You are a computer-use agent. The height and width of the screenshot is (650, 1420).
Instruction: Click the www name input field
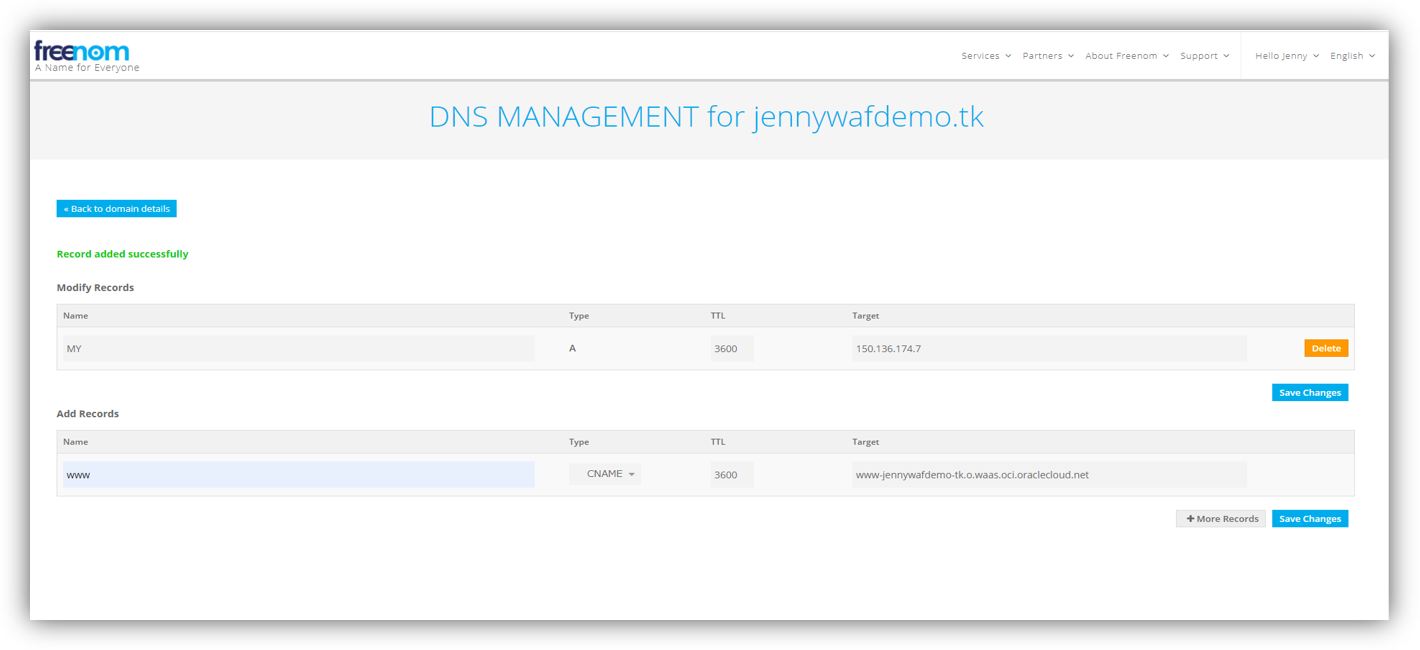tap(298, 475)
